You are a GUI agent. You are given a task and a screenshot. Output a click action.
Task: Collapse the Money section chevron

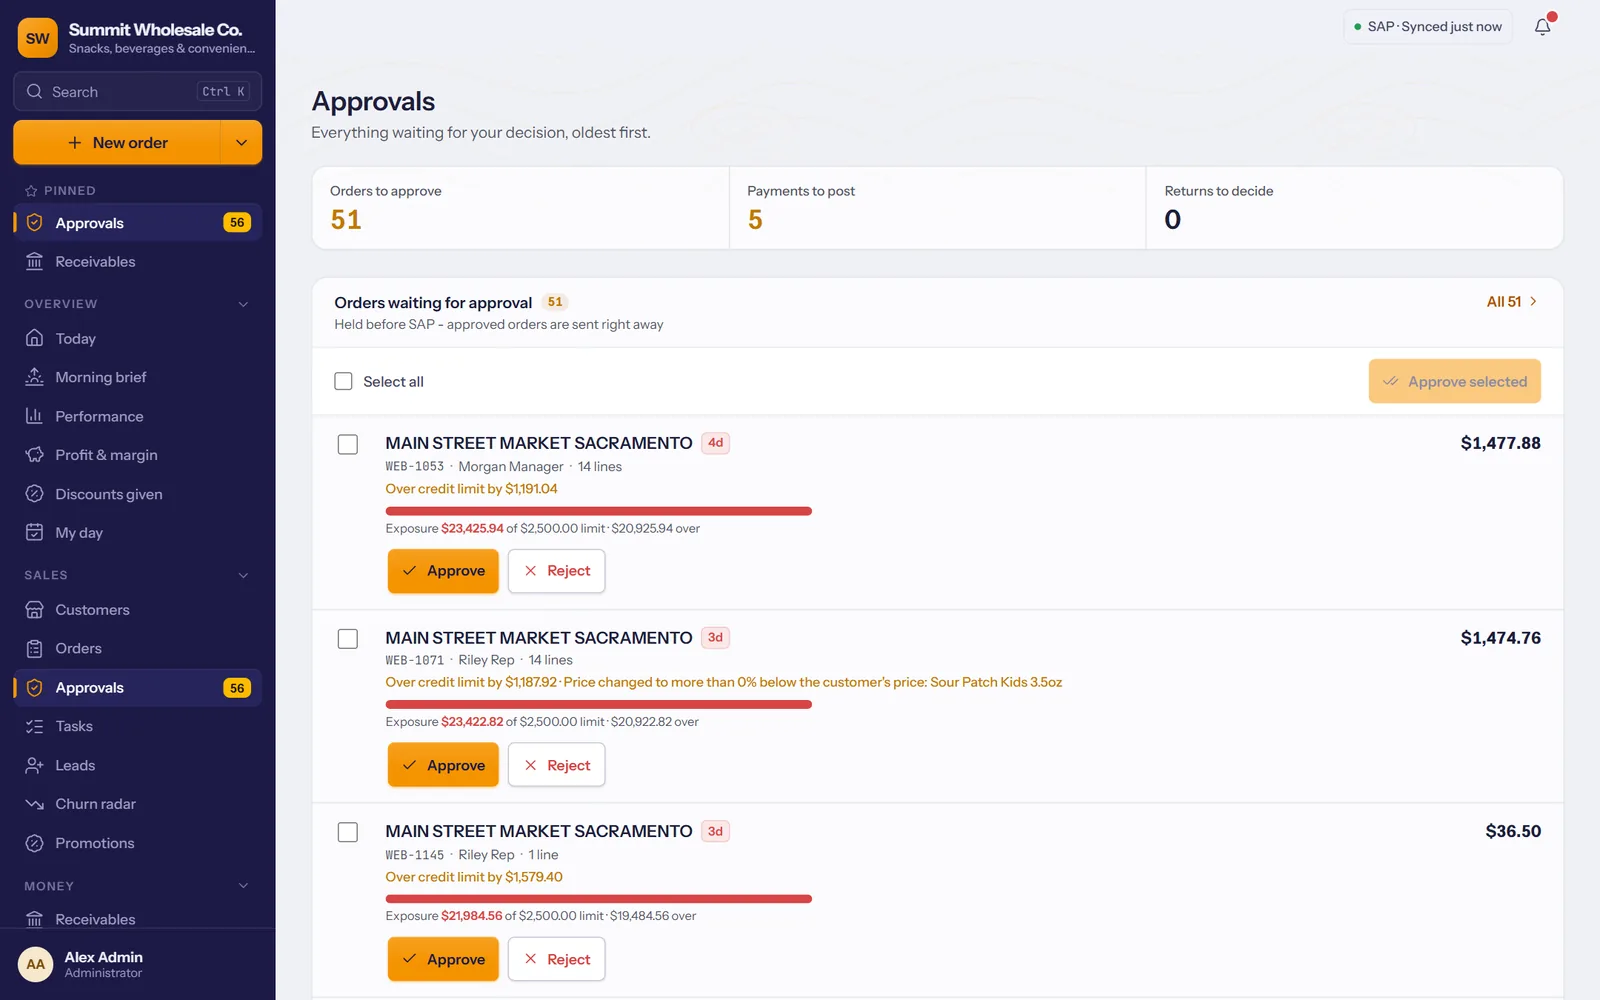[243, 886]
